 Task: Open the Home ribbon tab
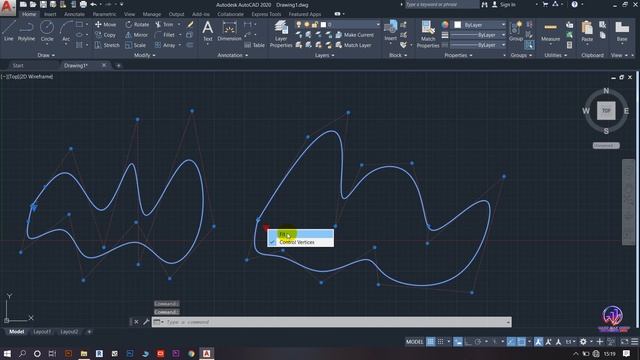tap(29, 14)
